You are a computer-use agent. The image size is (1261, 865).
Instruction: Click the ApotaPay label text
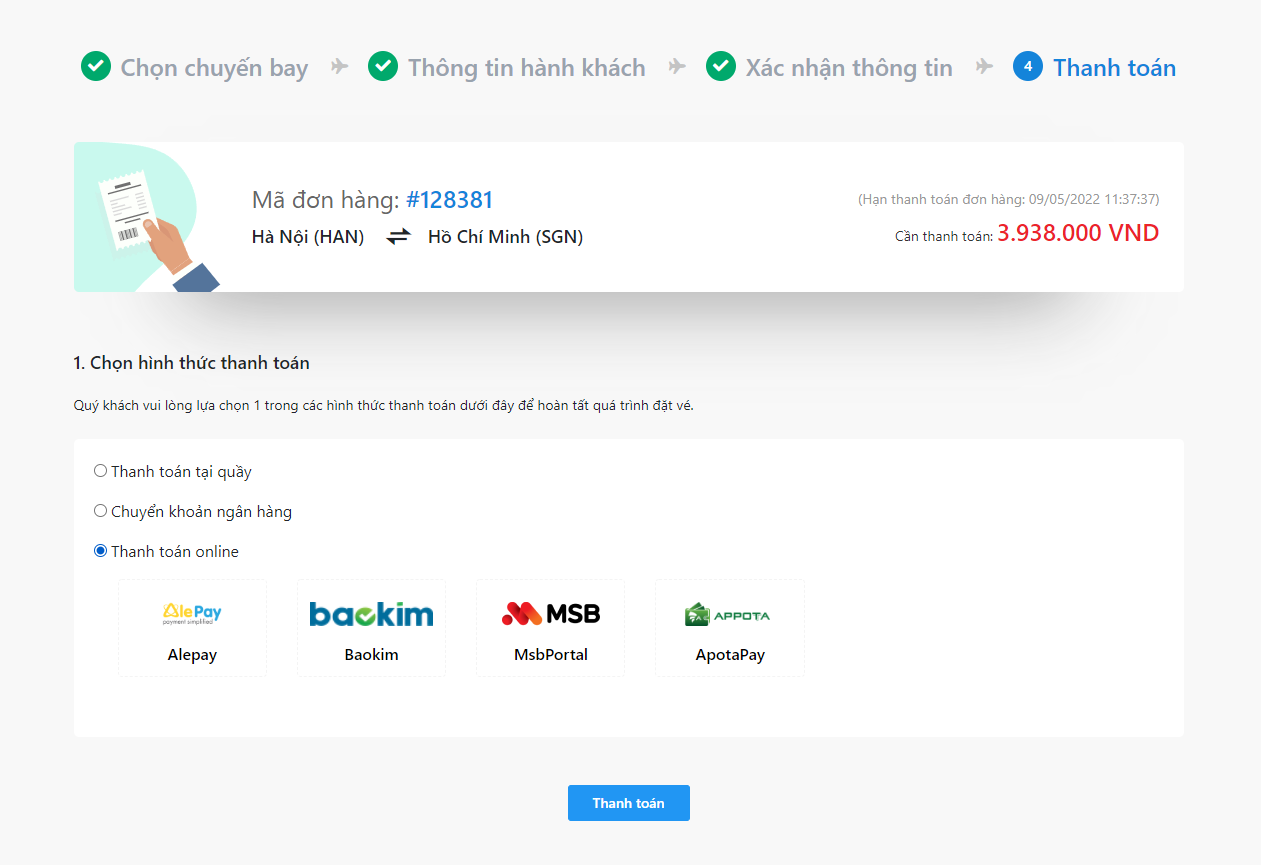tap(730, 655)
